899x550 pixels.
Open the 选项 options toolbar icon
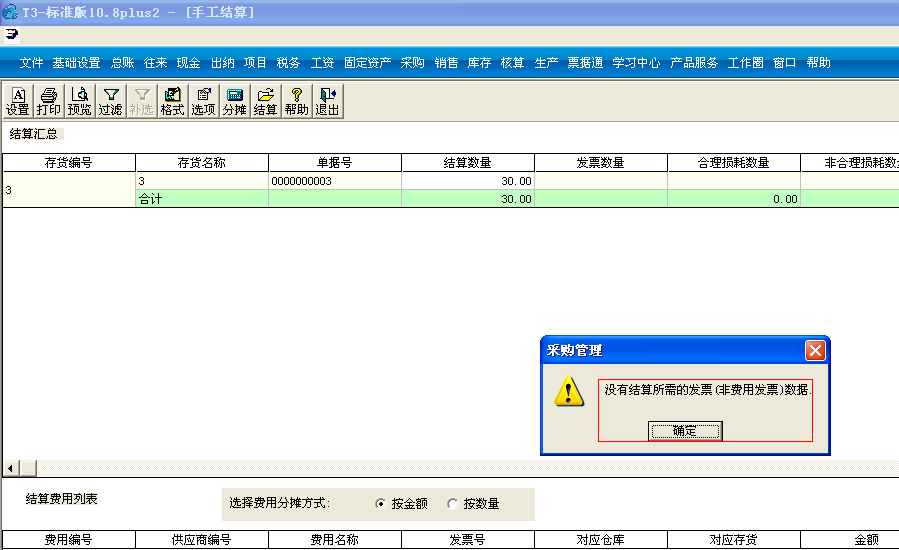click(x=204, y=102)
